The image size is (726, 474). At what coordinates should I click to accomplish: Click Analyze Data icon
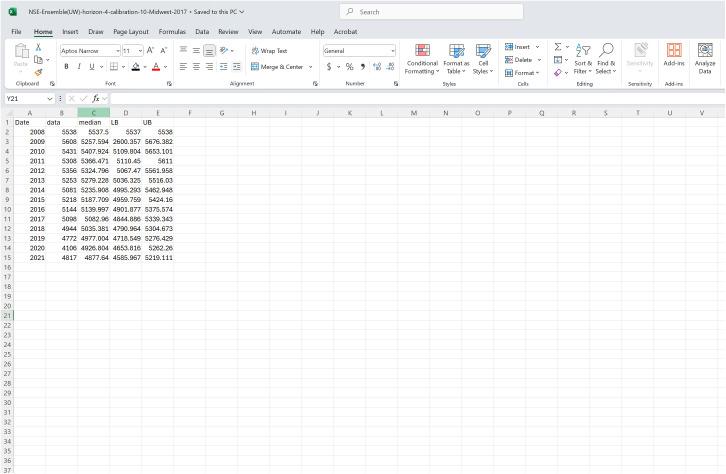click(705, 59)
